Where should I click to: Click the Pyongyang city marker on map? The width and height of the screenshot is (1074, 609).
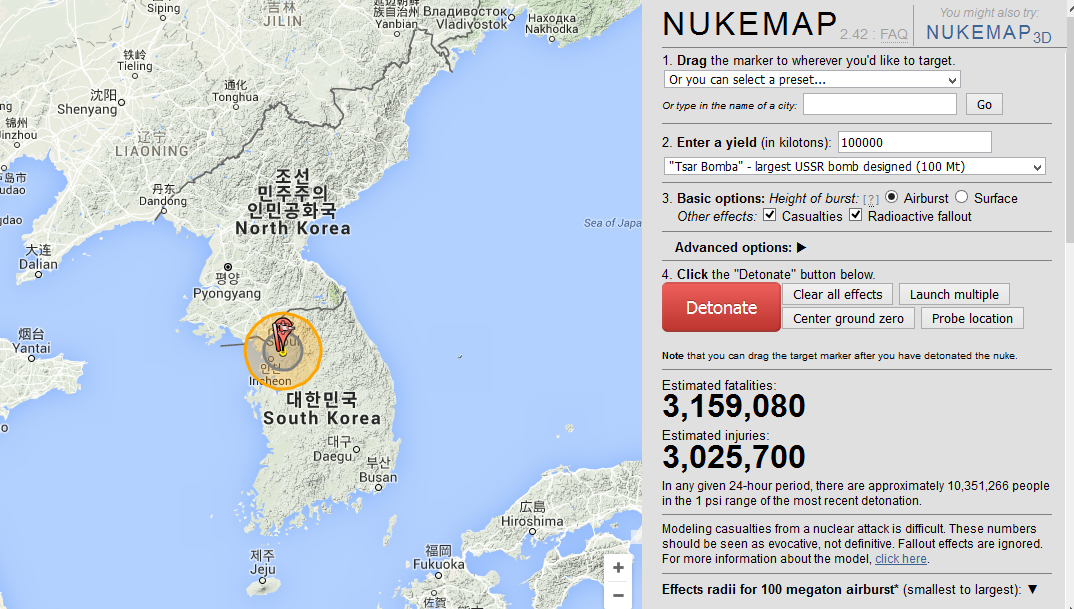click(228, 267)
